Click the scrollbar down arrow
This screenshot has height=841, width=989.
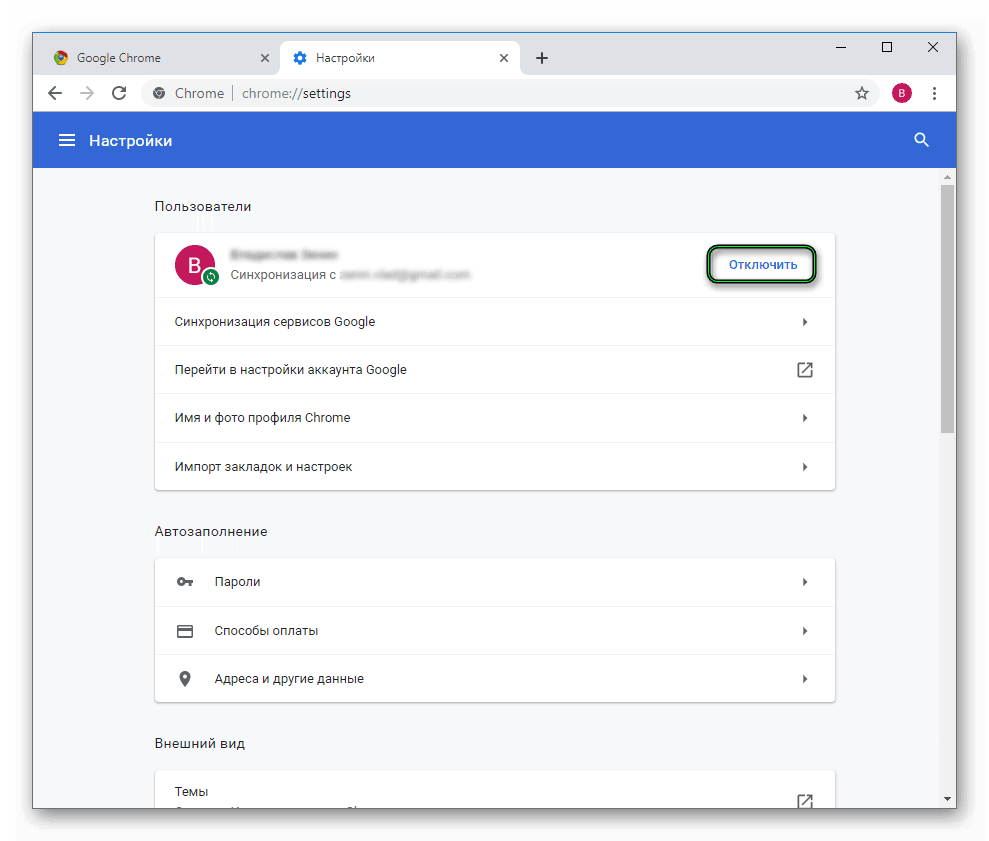coord(947,799)
